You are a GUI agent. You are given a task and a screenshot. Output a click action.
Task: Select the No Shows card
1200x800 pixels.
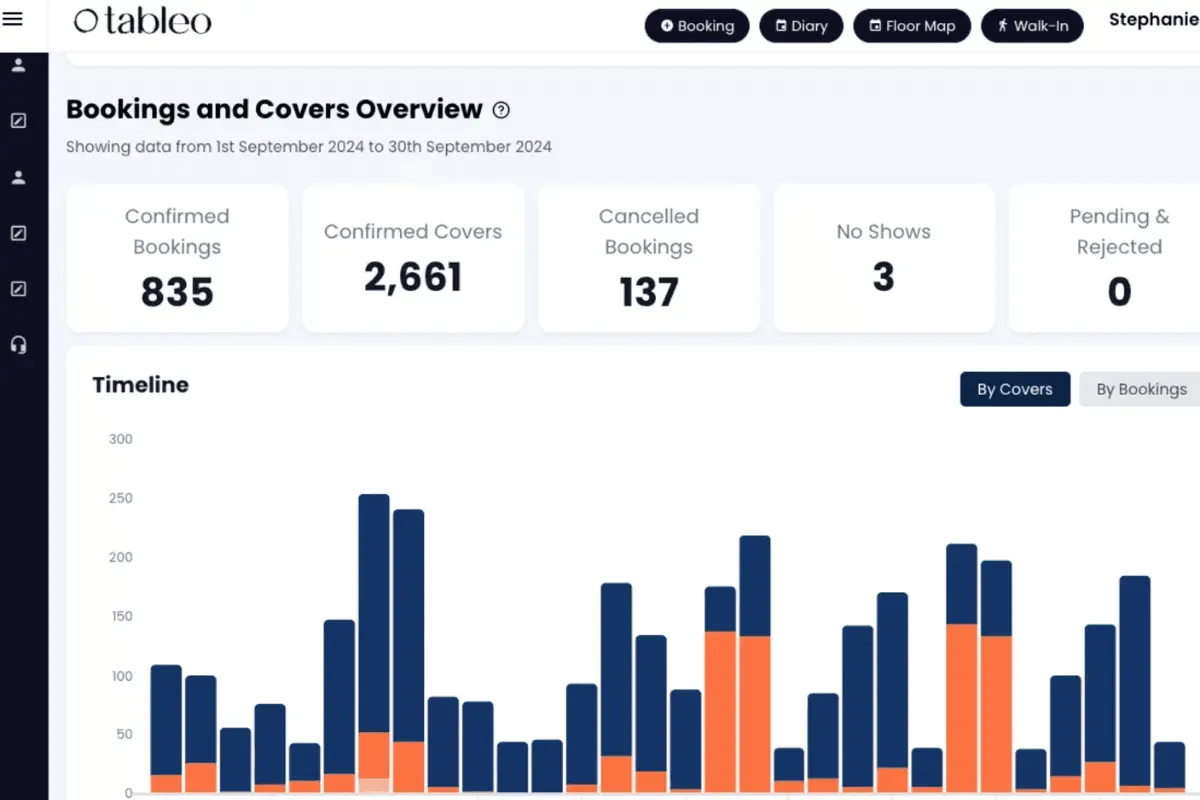(884, 258)
